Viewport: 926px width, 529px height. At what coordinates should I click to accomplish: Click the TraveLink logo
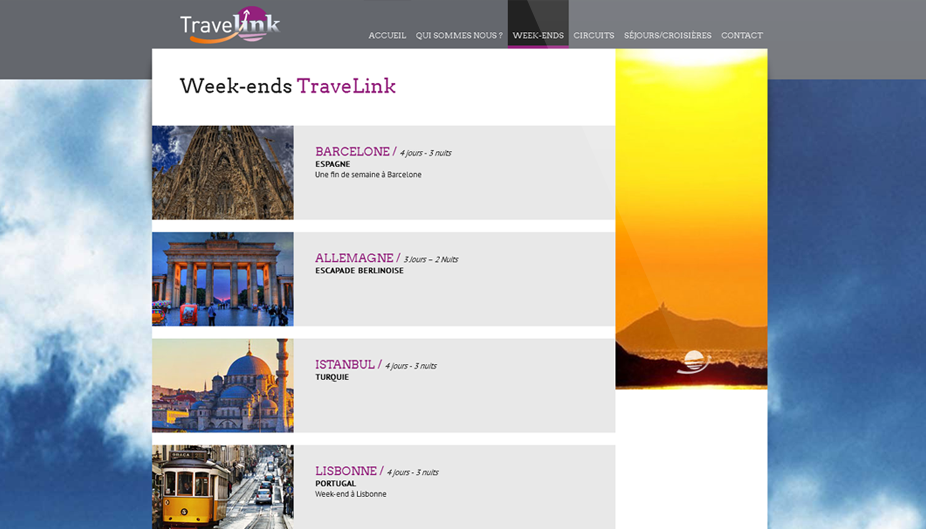point(230,25)
